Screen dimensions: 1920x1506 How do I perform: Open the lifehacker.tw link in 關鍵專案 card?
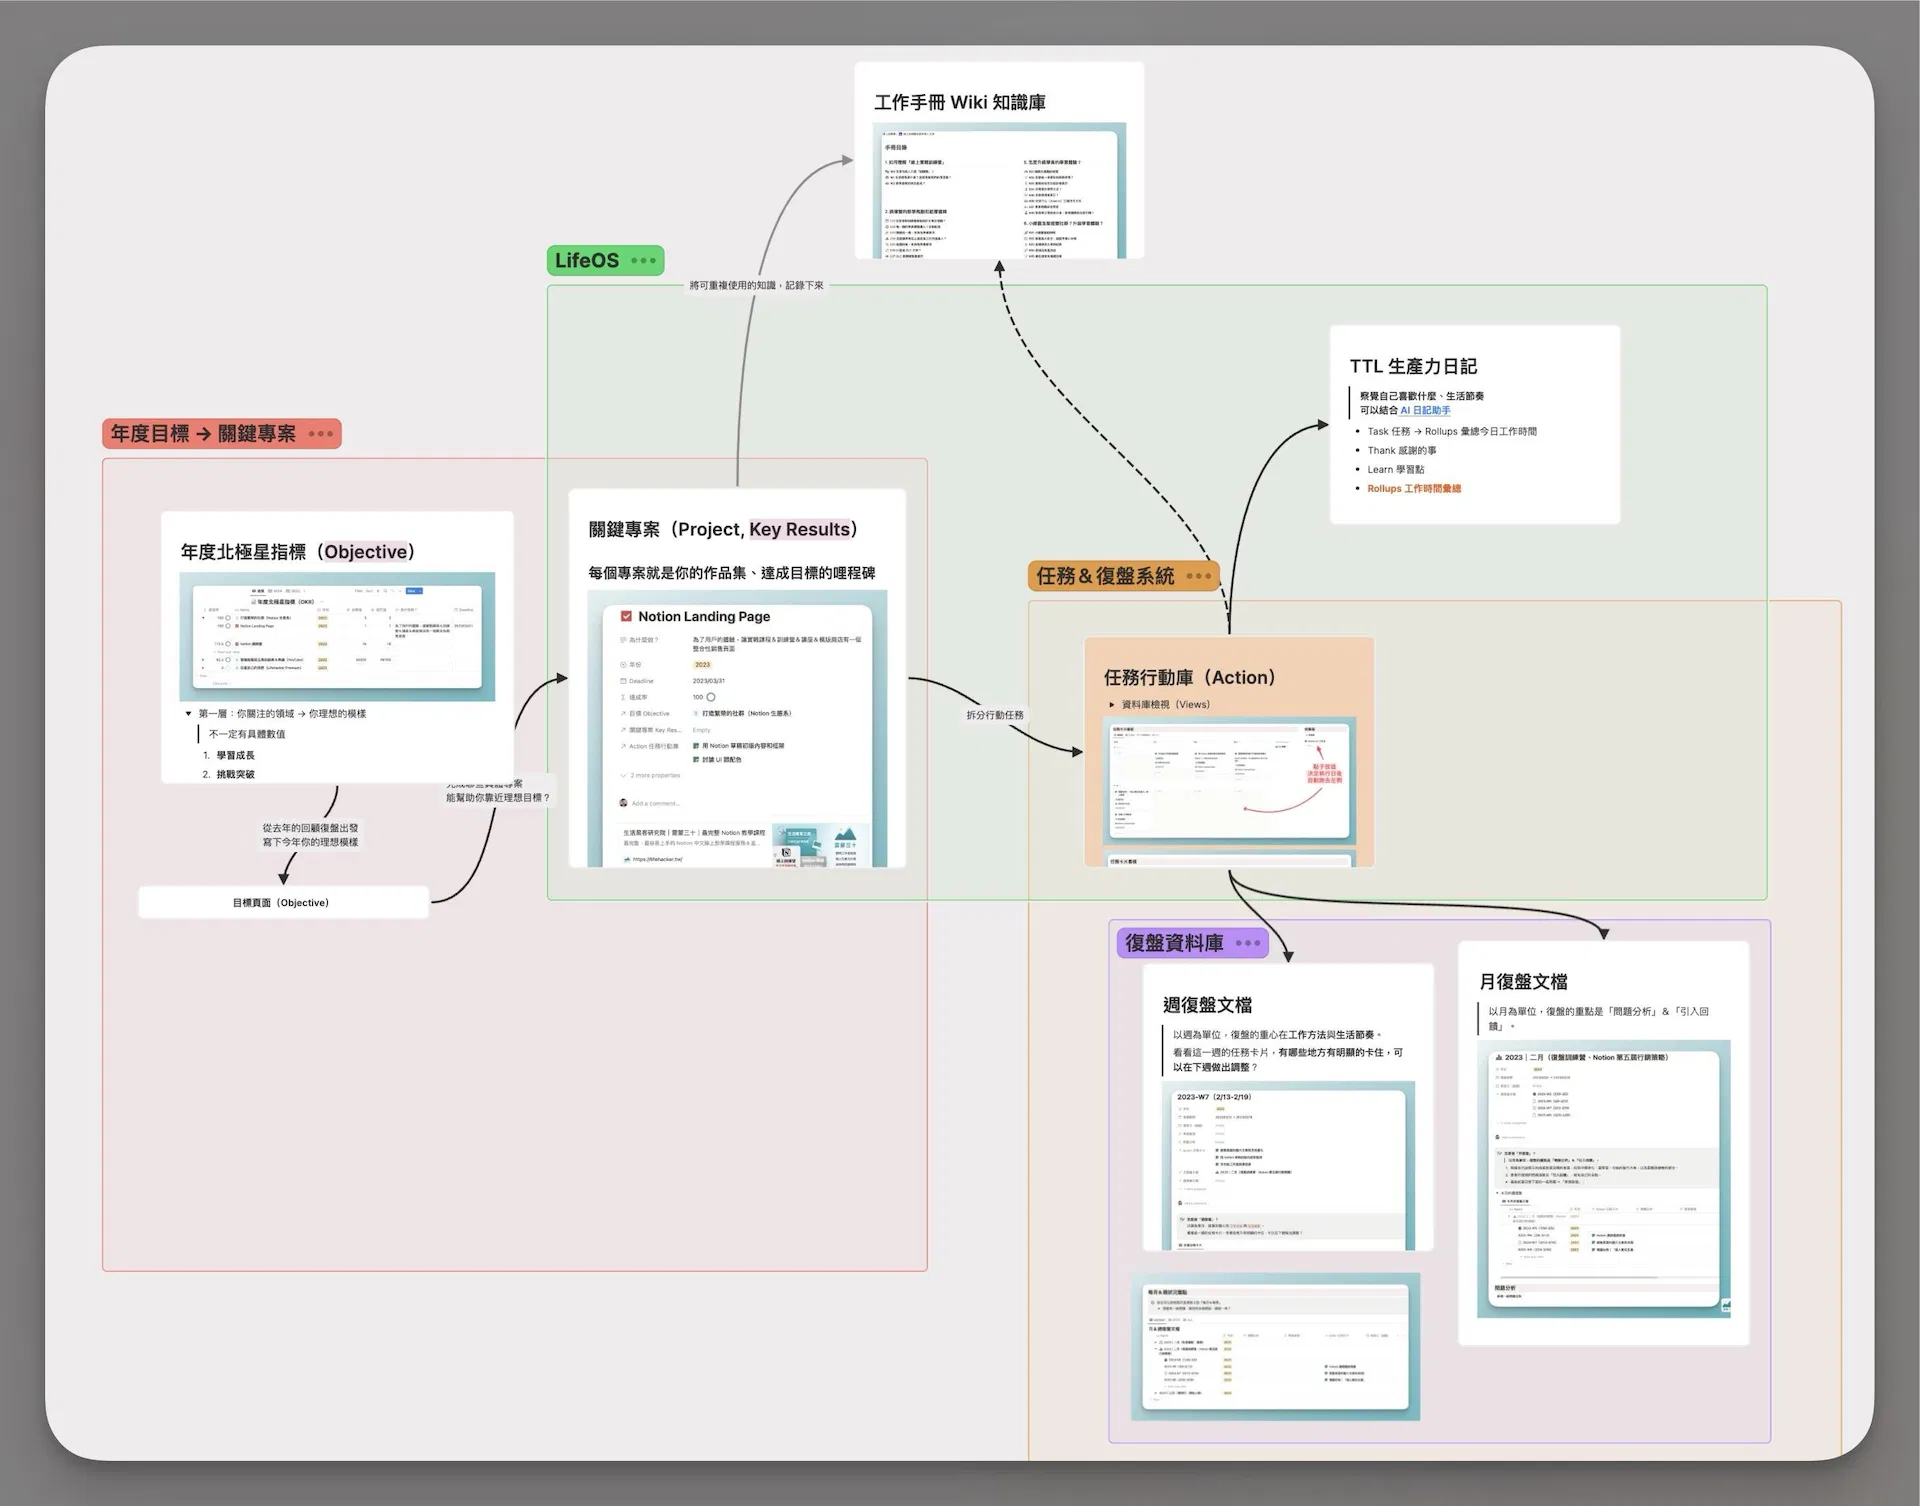[x=657, y=859]
